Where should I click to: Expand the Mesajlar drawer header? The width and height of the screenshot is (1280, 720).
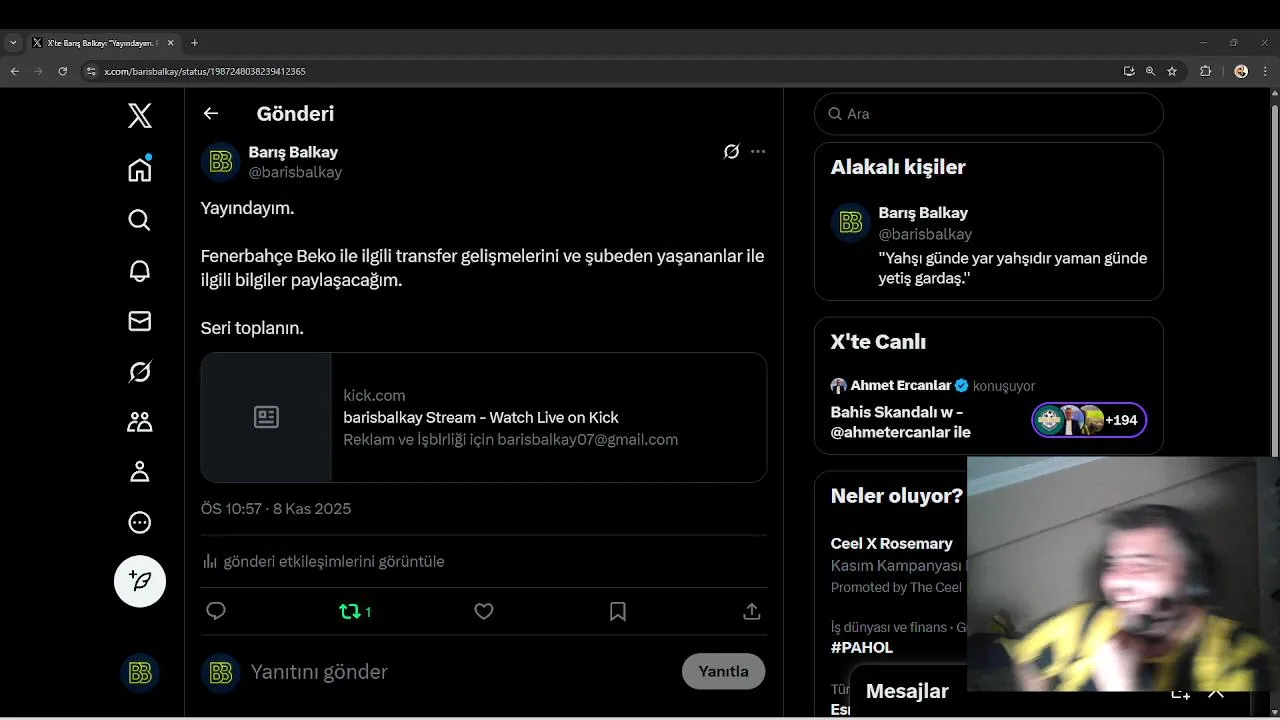[x=907, y=691]
